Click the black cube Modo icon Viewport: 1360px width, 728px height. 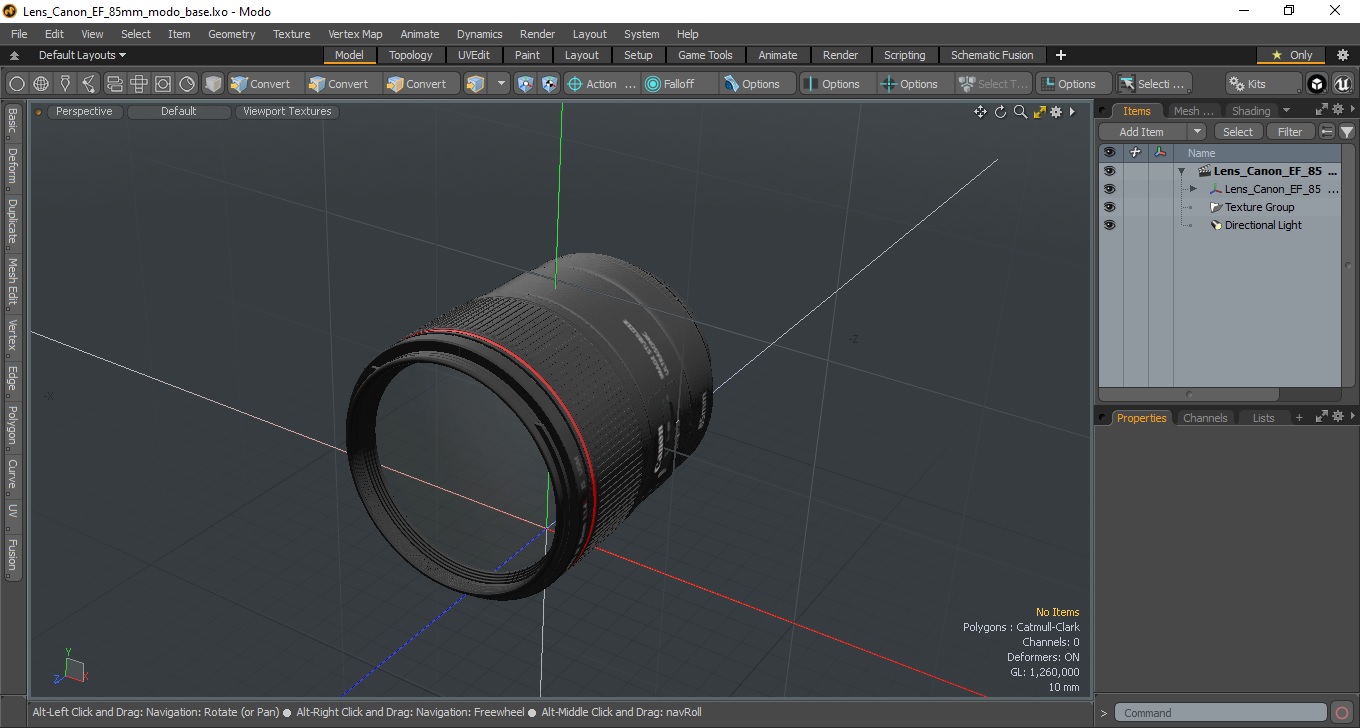(x=1317, y=84)
